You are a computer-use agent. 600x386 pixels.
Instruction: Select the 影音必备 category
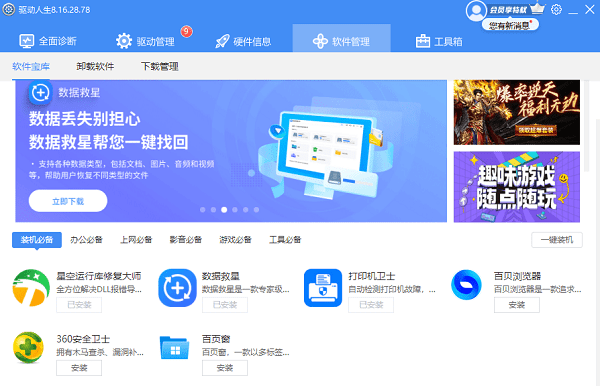click(x=186, y=240)
